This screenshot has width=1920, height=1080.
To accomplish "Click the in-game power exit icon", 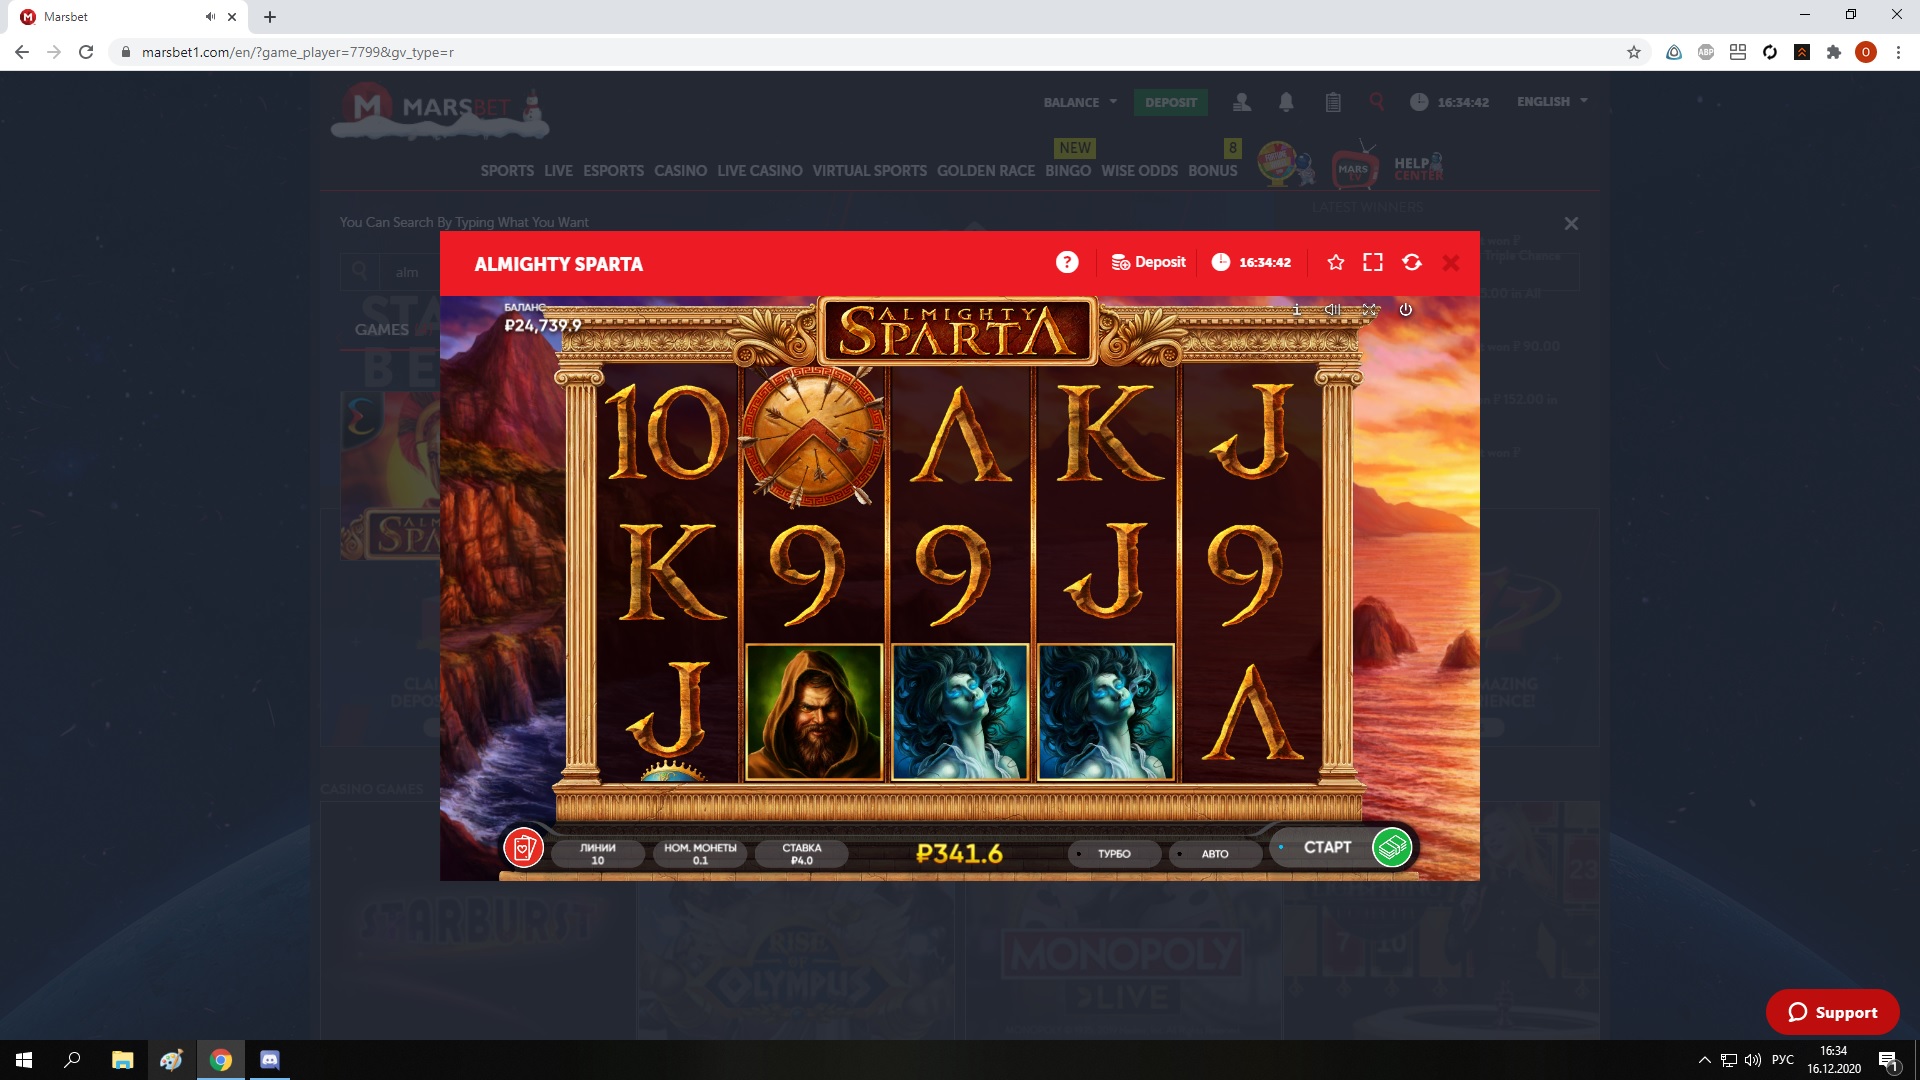I will pyautogui.click(x=1405, y=310).
